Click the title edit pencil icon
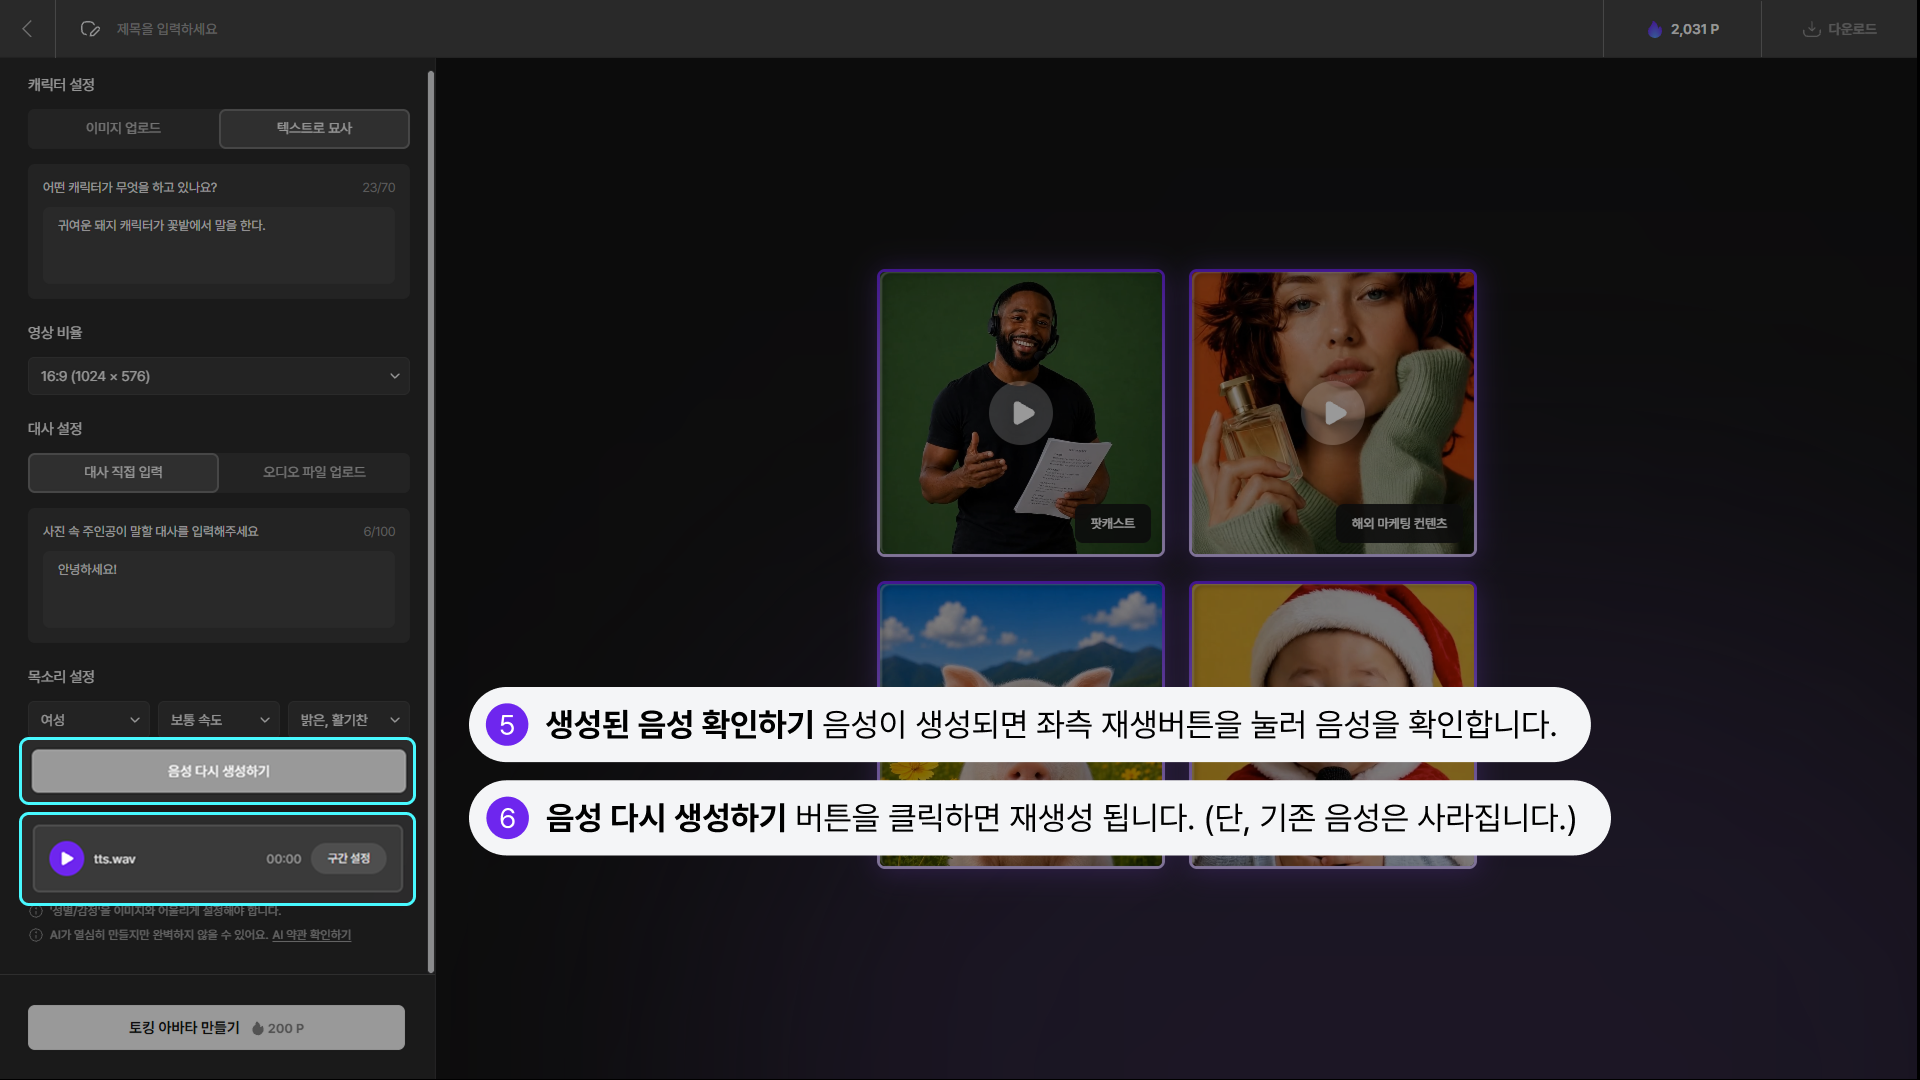 [x=90, y=29]
